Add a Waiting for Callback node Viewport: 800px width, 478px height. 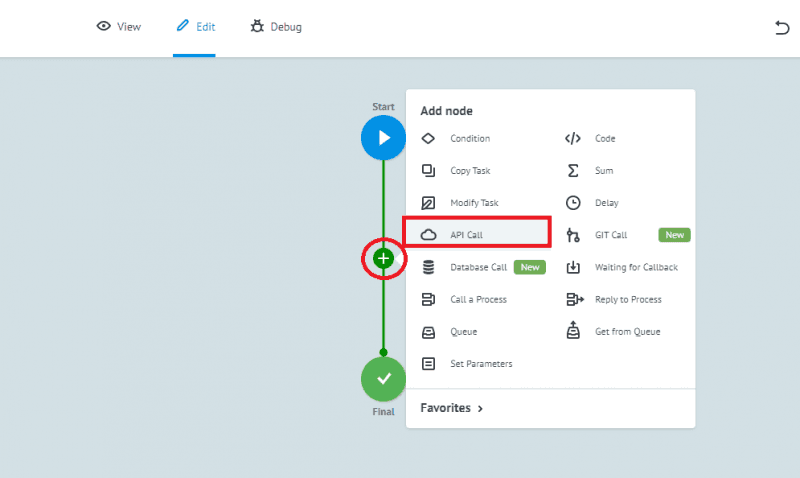coord(636,267)
